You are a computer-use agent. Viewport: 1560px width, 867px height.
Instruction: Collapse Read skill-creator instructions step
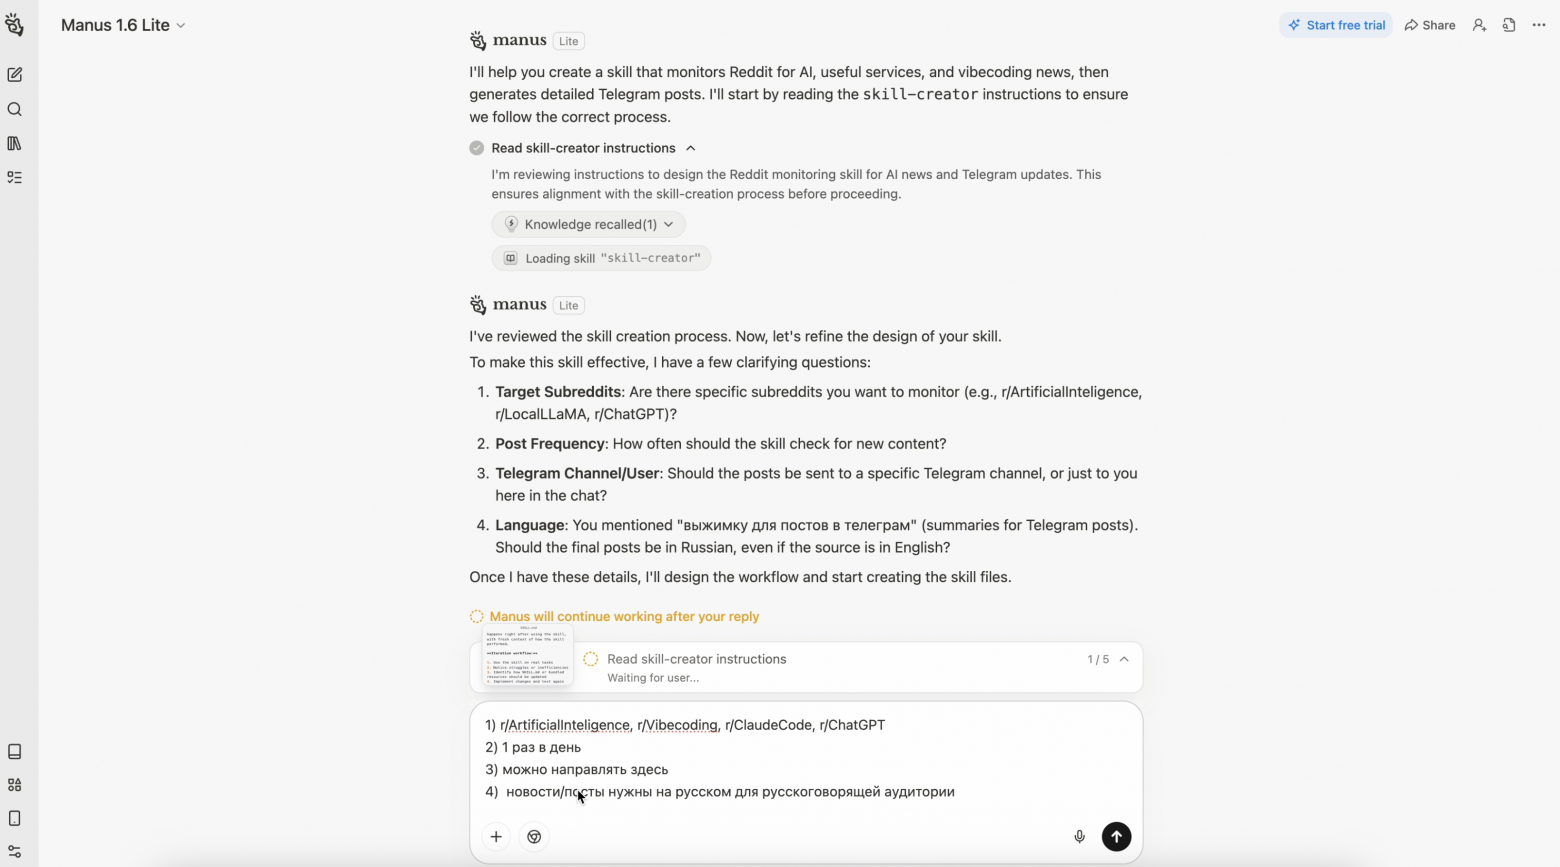(x=690, y=148)
